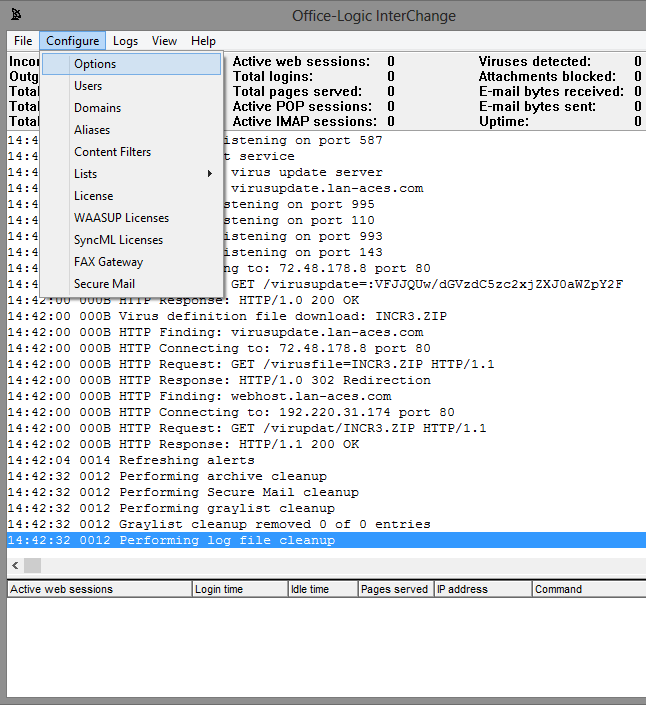Open the Logs menu

click(125, 41)
